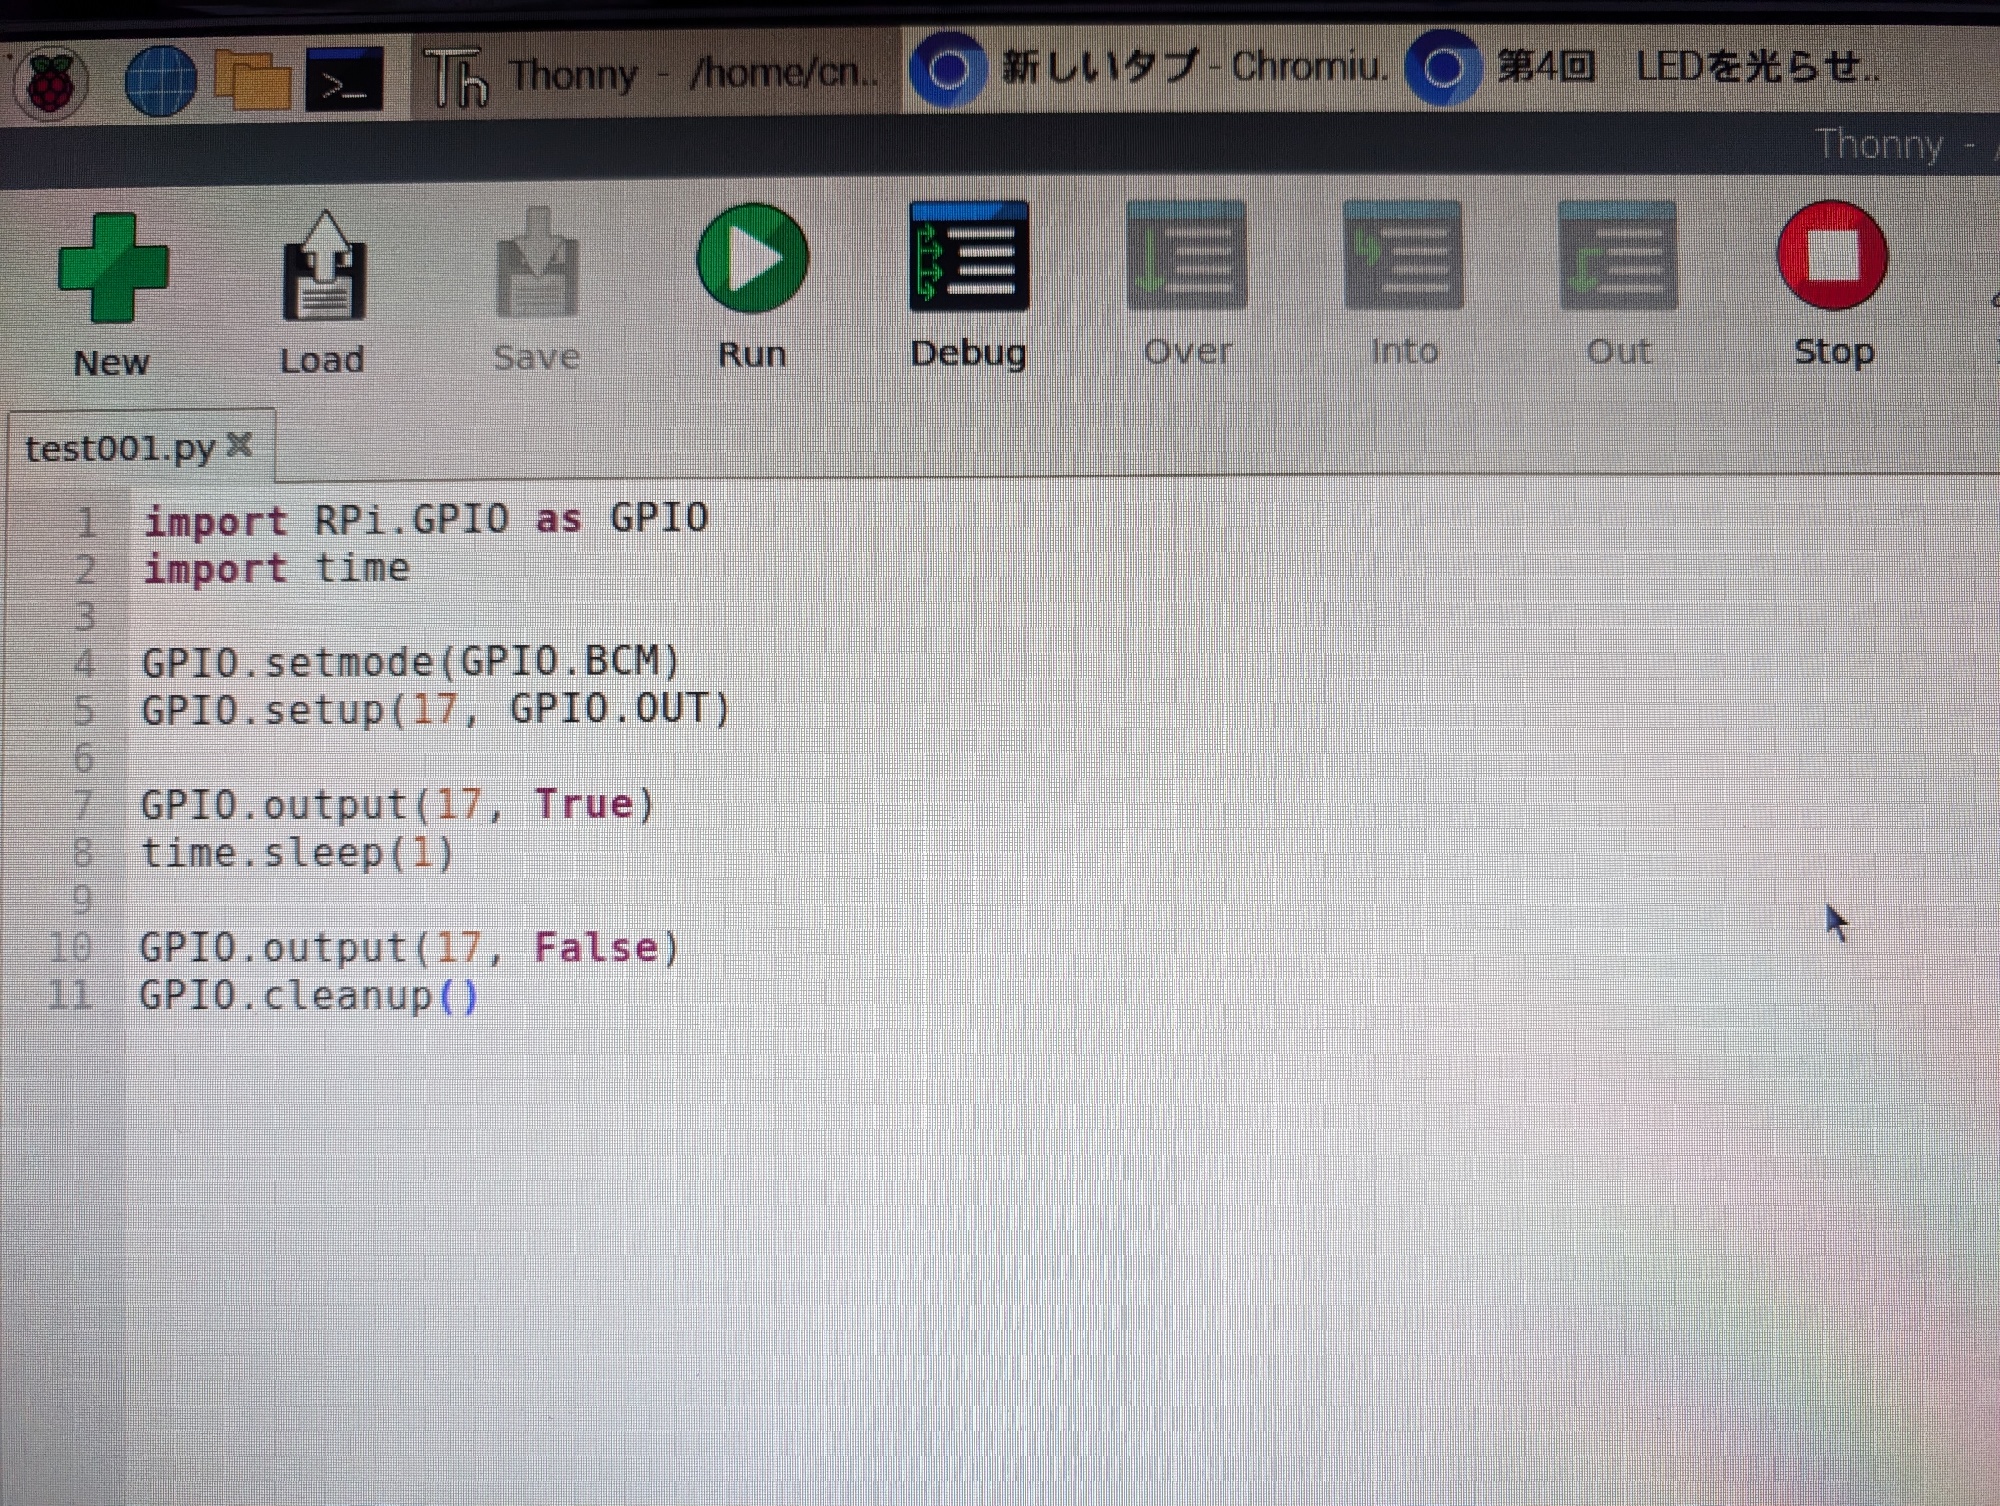
Task: Click the Step Over icon
Action: [x=1186, y=256]
